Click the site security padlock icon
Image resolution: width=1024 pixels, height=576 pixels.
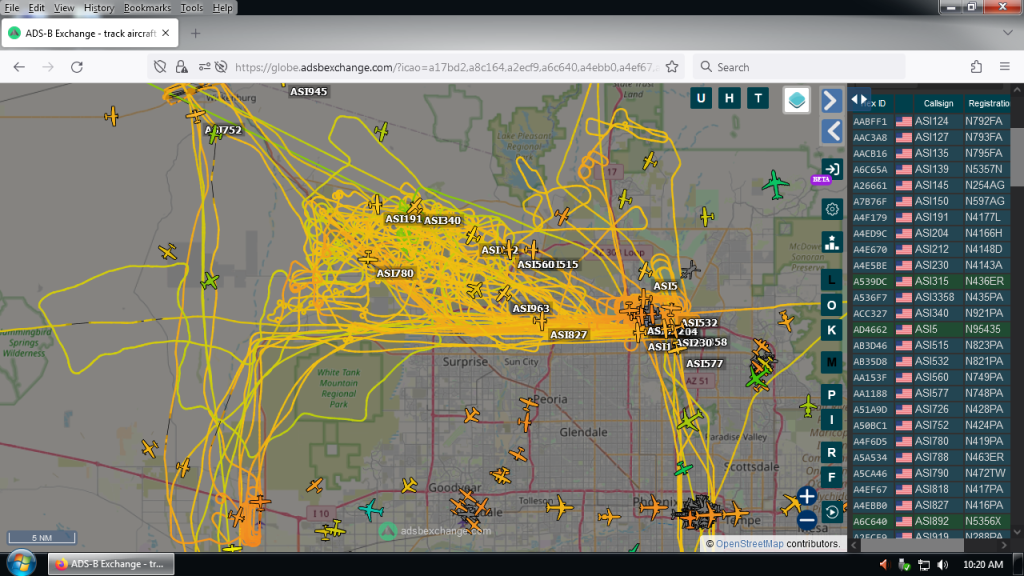[x=182, y=67]
